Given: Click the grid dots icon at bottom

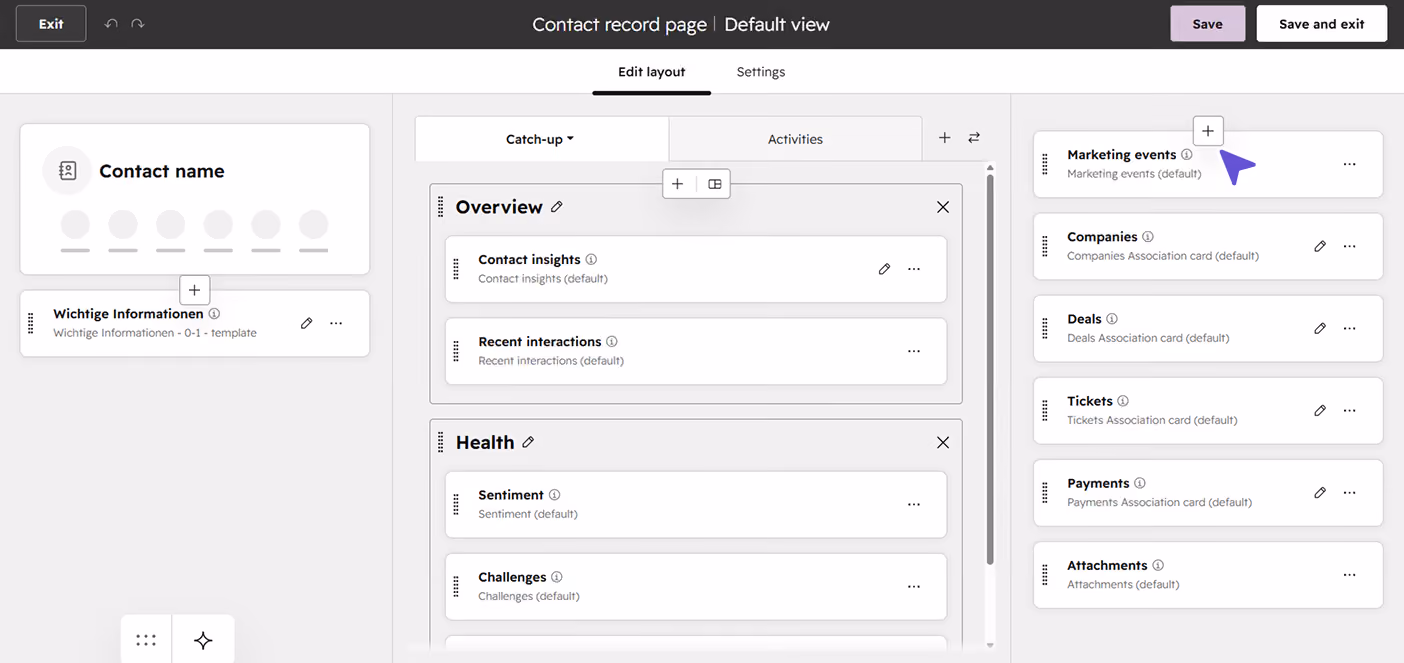Looking at the screenshot, I should 146,640.
